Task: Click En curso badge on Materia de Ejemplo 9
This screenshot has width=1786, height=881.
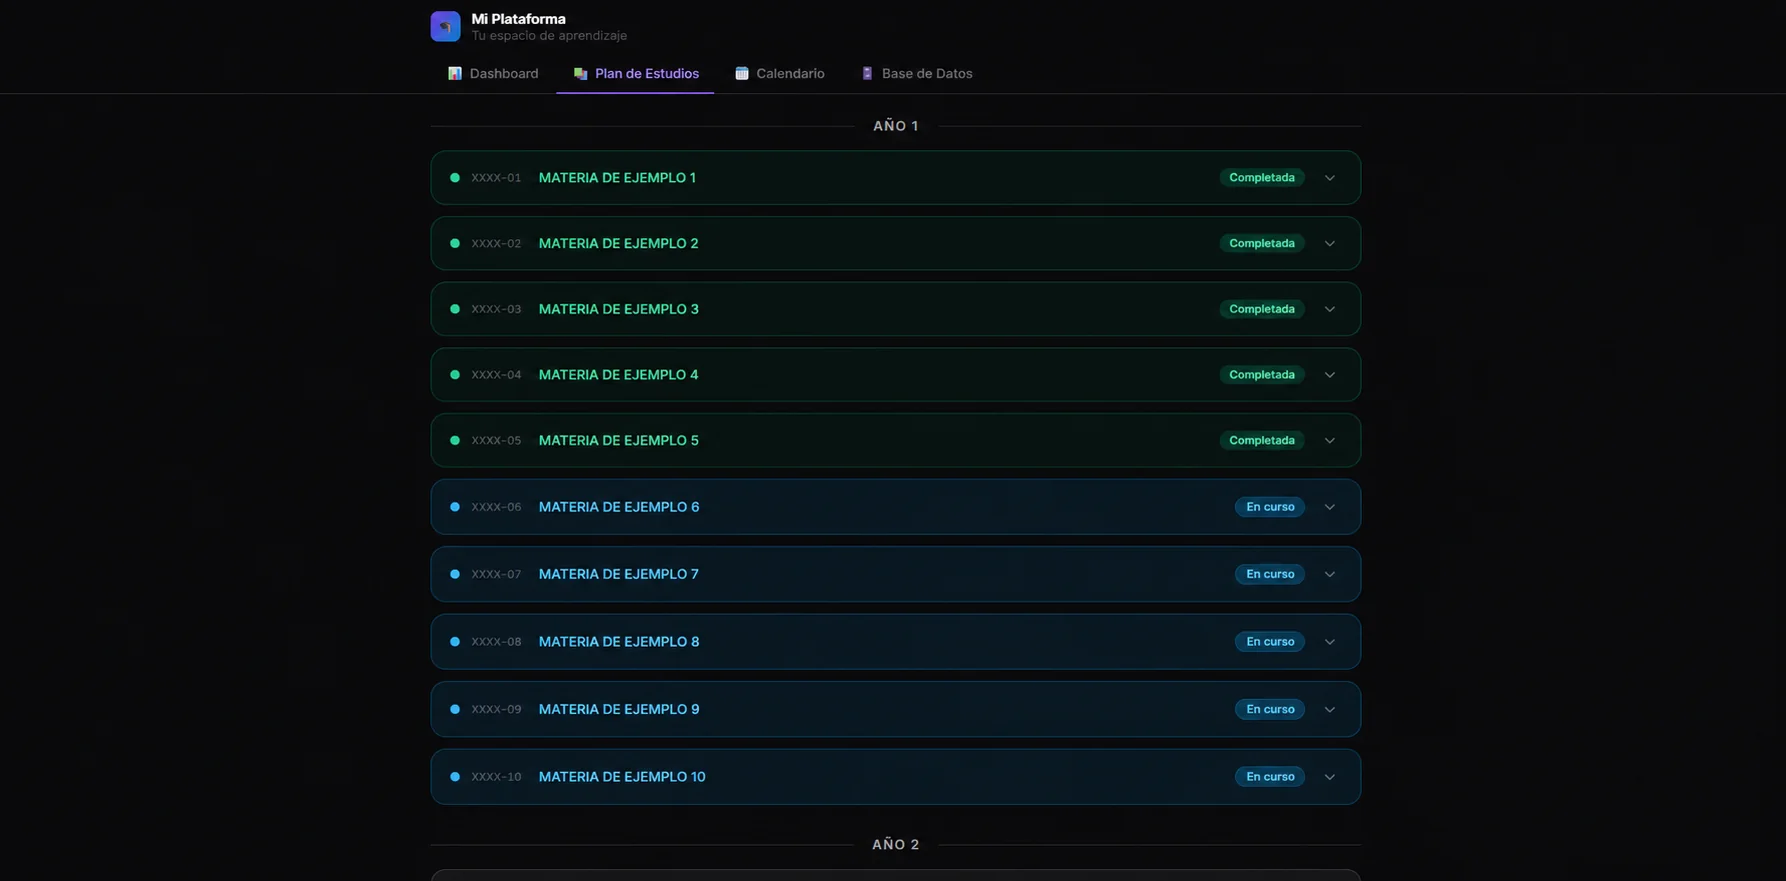Action: pyautogui.click(x=1270, y=709)
